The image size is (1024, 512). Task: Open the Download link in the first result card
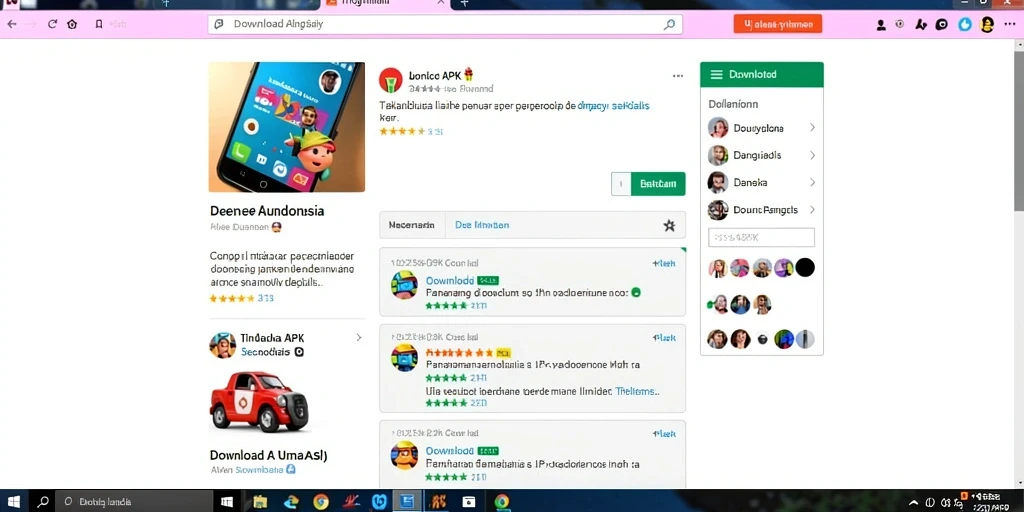click(450, 280)
